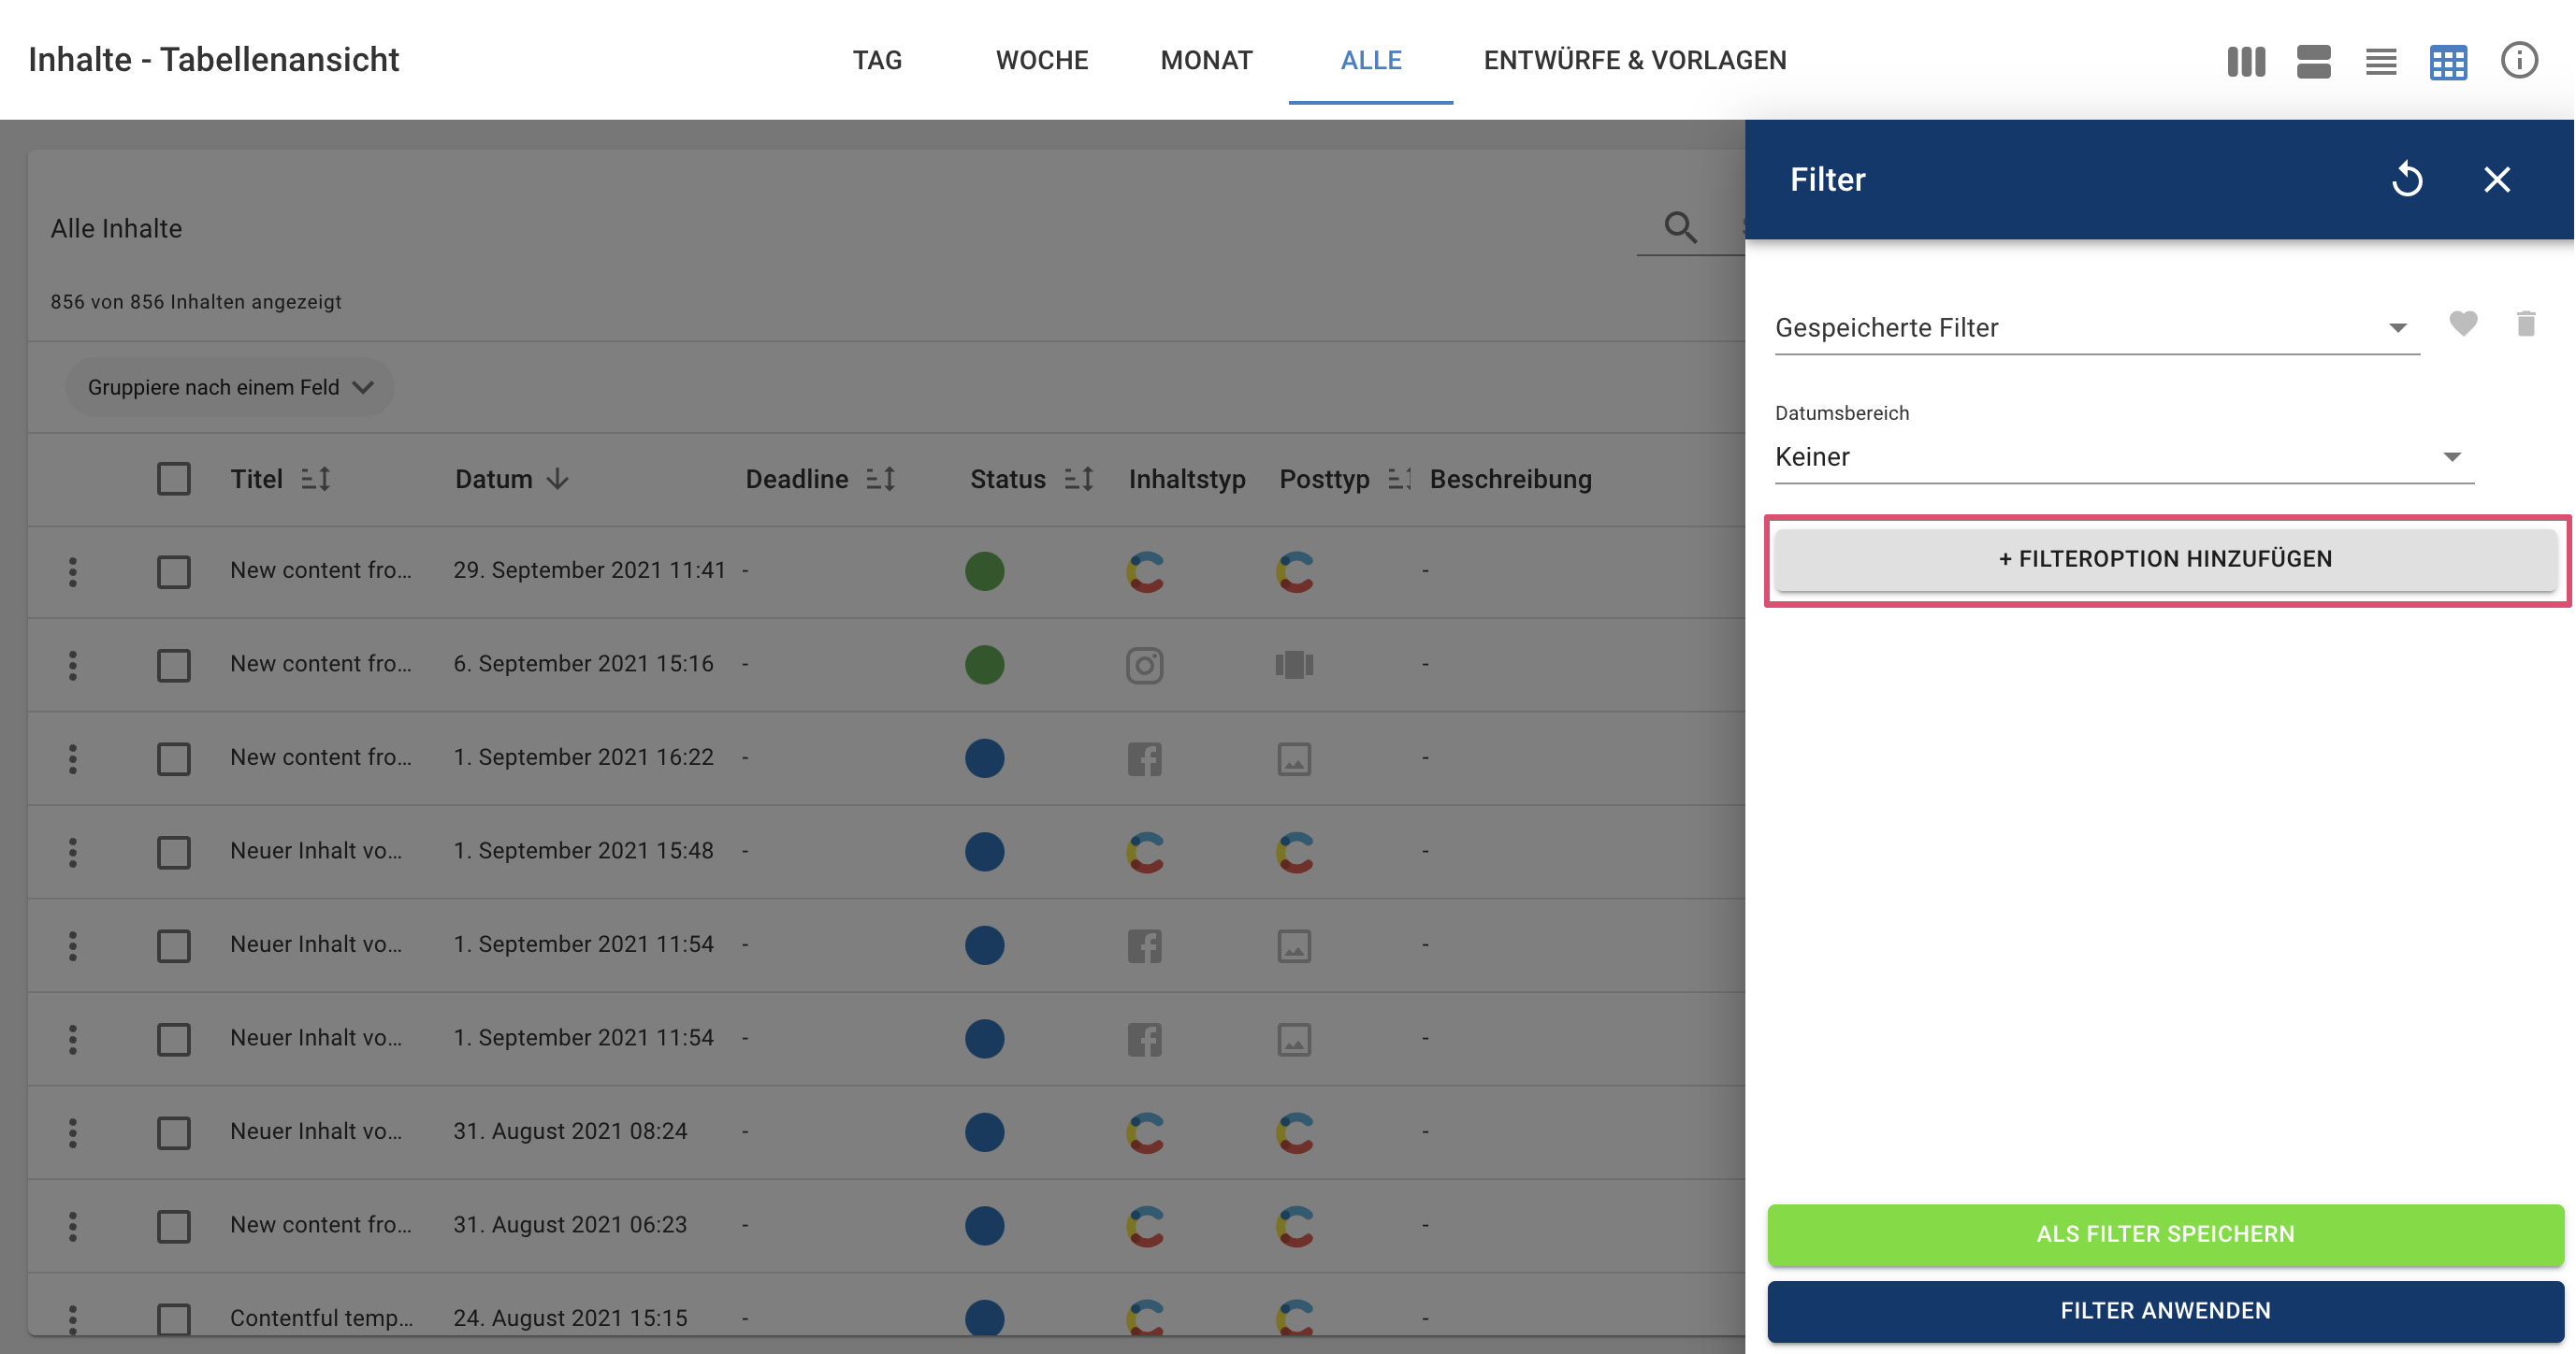This screenshot has height=1354, width=2576.
Task: Open 'New content fro...' title dated 29. September
Action: [x=320, y=570]
